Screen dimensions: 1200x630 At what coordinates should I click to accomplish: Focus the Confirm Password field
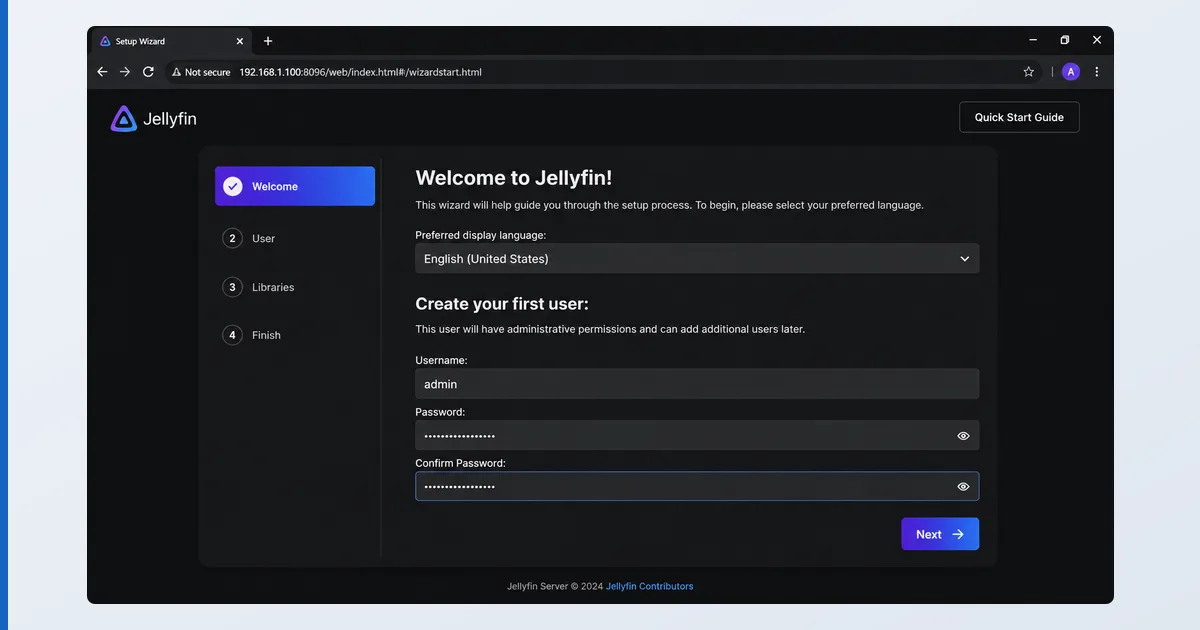(x=697, y=487)
